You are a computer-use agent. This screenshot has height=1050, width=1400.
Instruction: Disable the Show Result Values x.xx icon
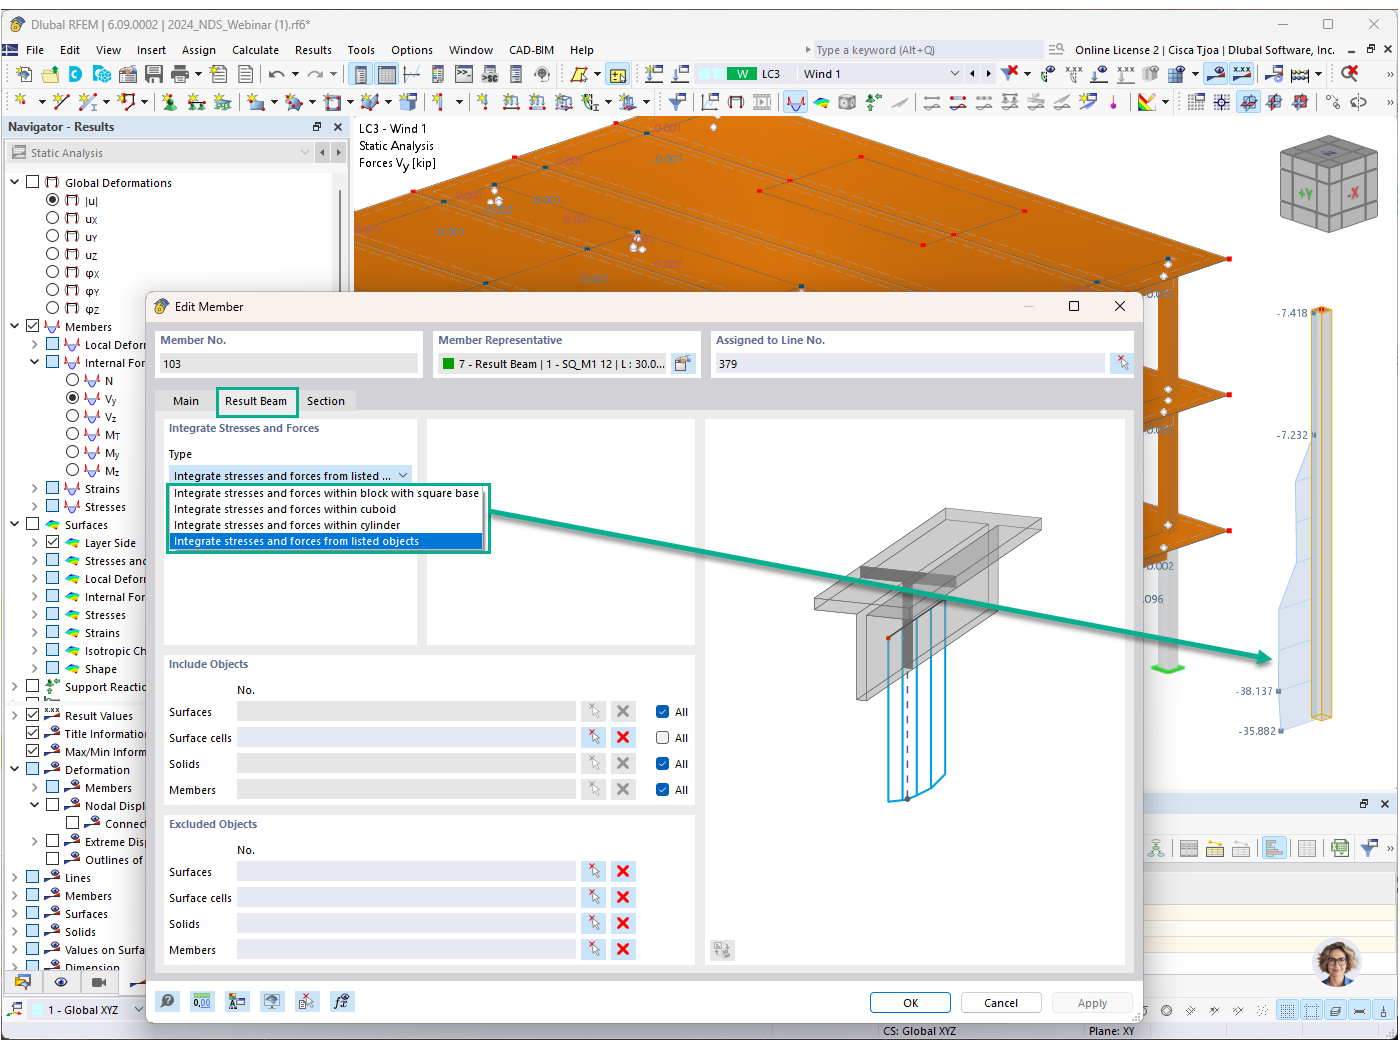1241,73
